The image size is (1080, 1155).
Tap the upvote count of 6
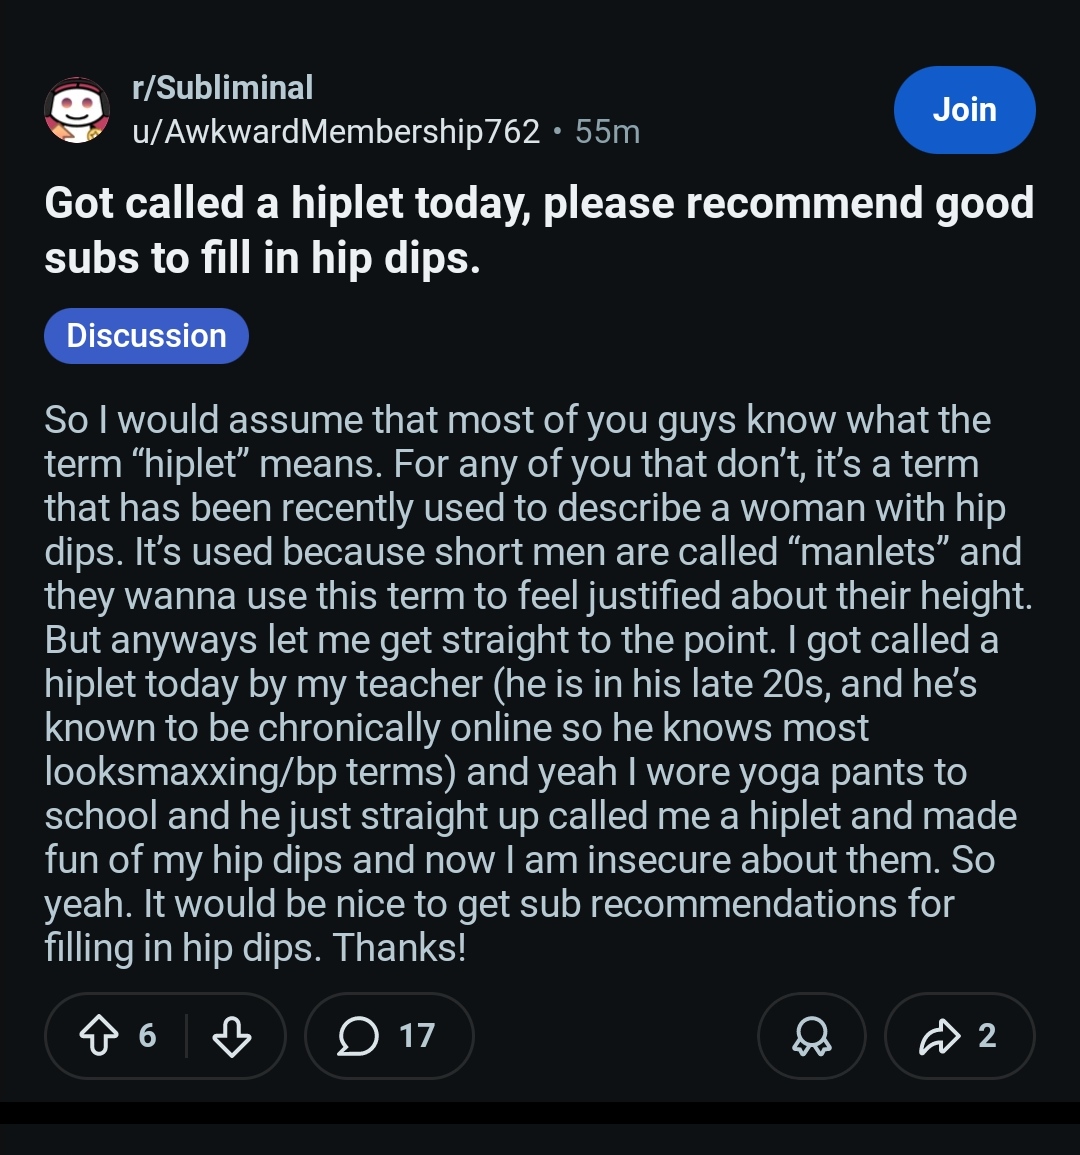pyautogui.click(x=147, y=1036)
